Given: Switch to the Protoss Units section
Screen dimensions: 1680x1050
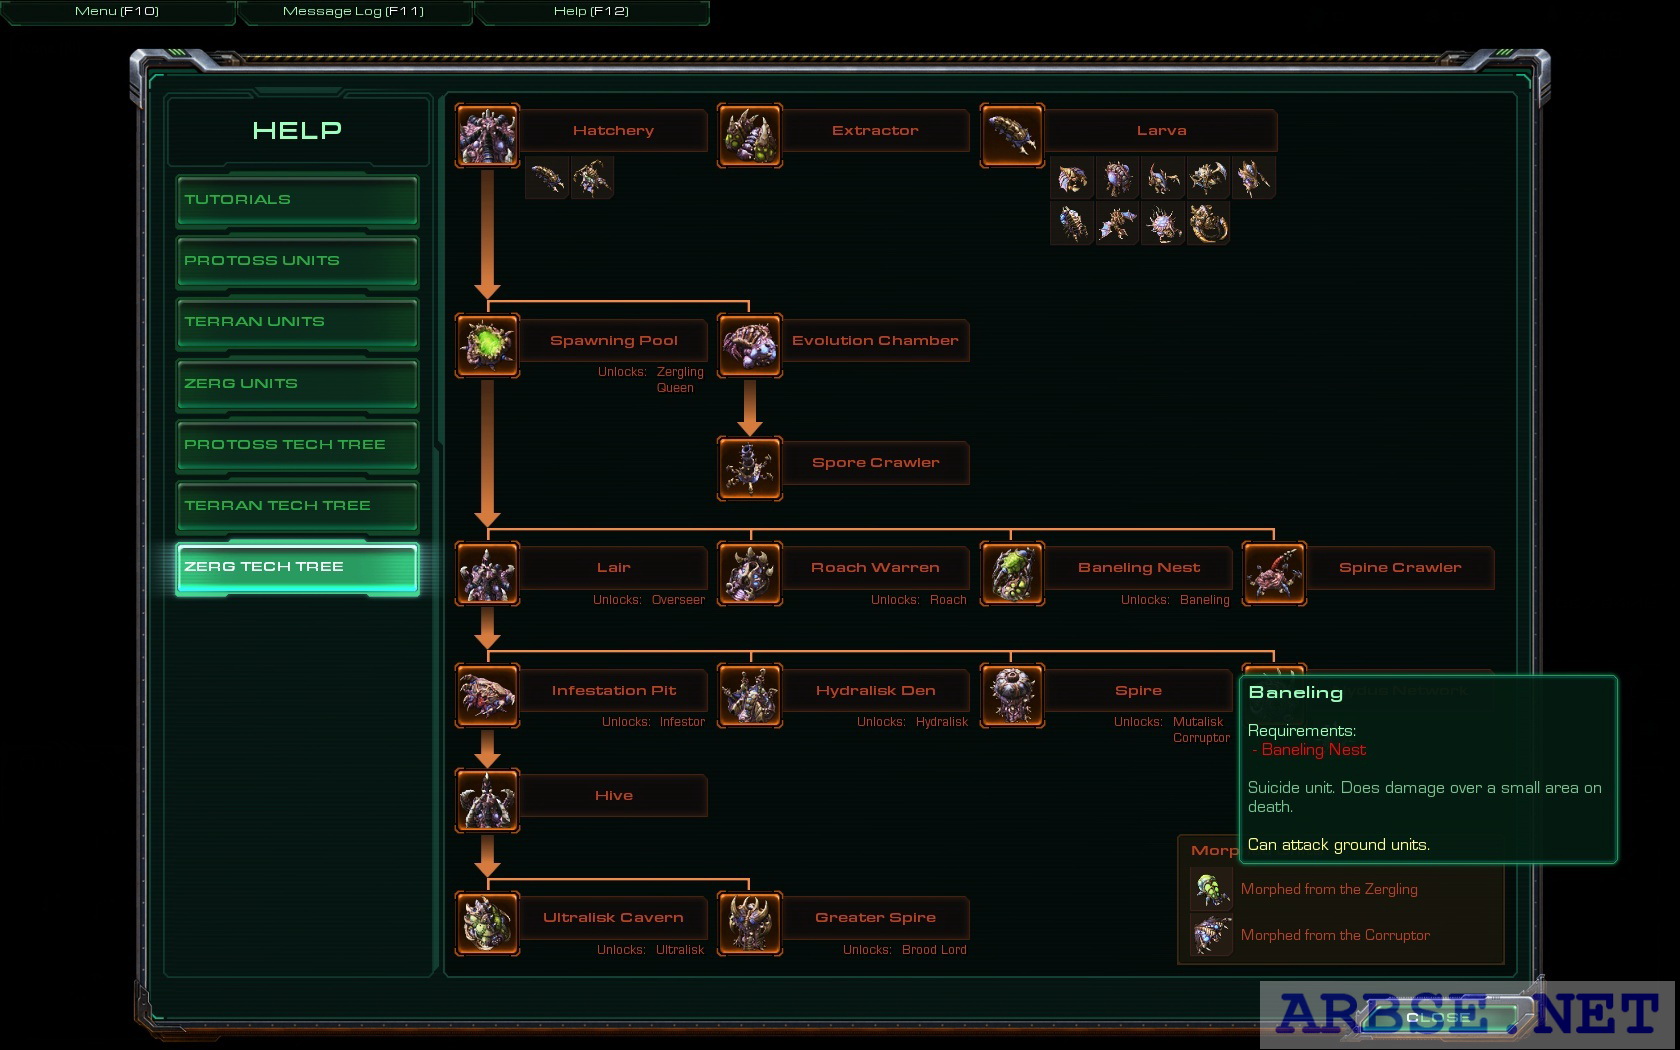Looking at the screenshot, I should (297, 261).
